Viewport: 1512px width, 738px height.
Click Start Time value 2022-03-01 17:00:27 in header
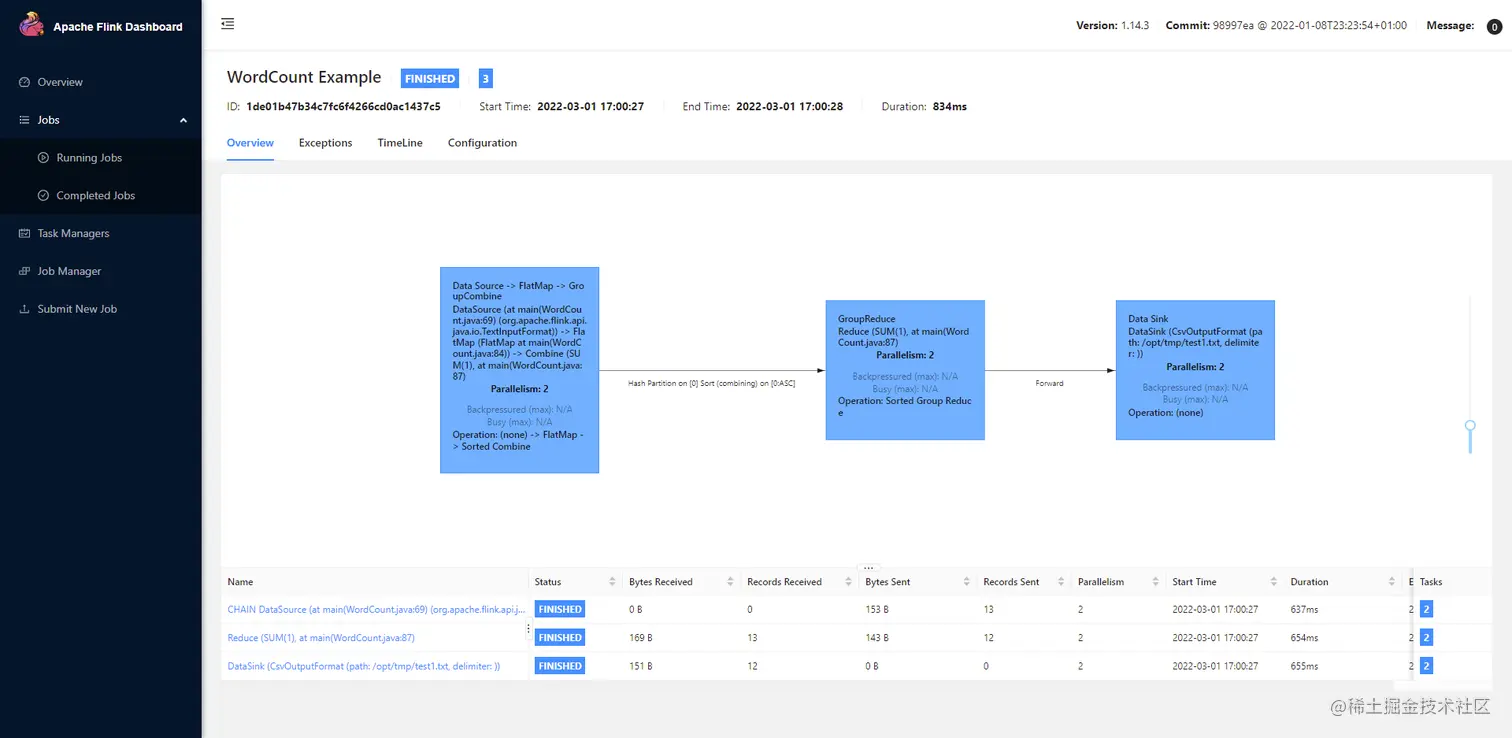(591, 106)
